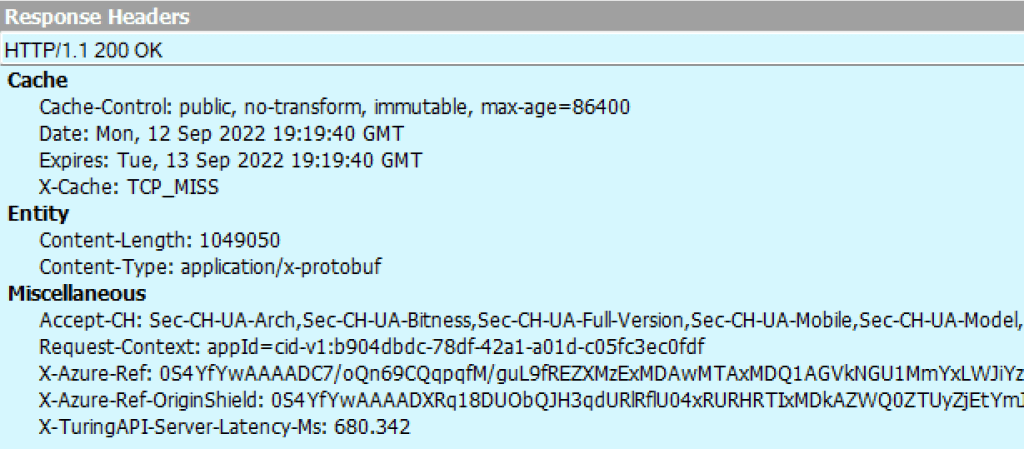
Task: Select the Cache-Control header line
Action: pos(335,107)
